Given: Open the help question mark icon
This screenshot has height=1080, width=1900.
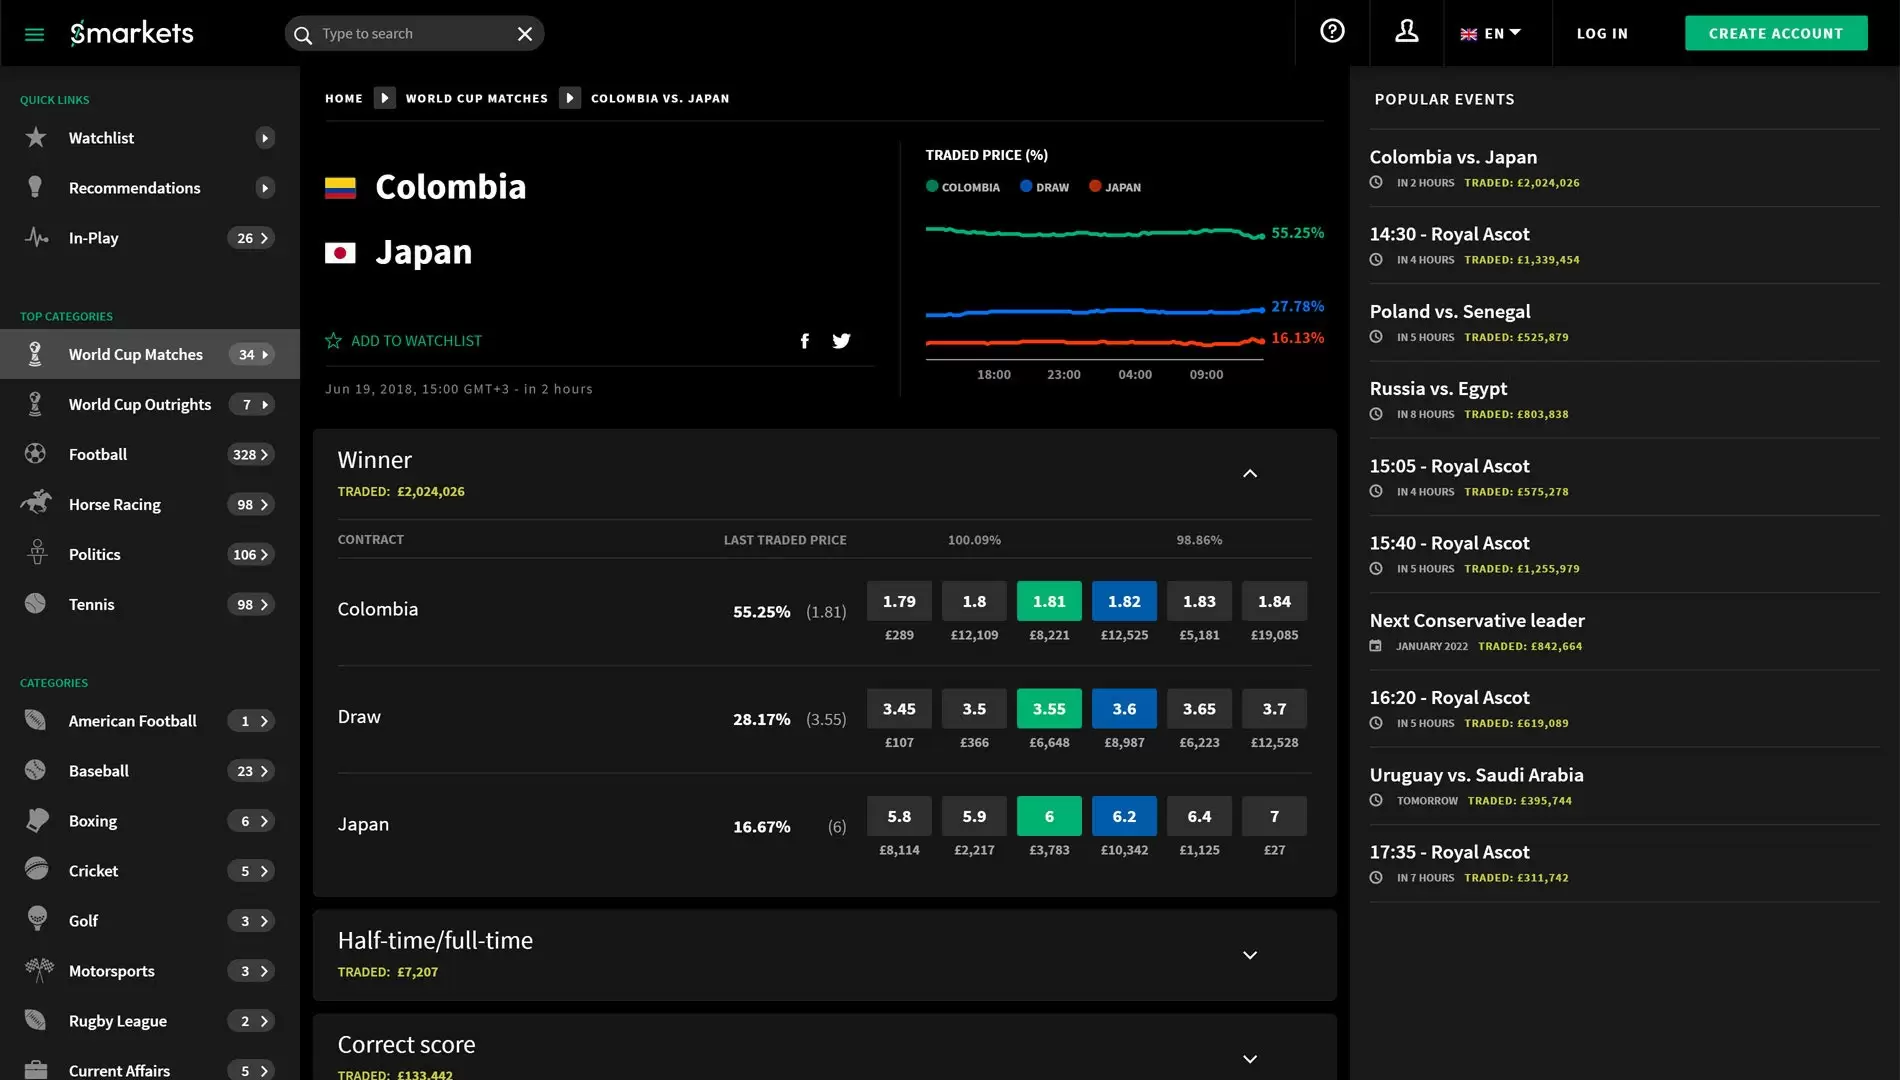Looking at the screenshot, I should tap(1332, 31).
